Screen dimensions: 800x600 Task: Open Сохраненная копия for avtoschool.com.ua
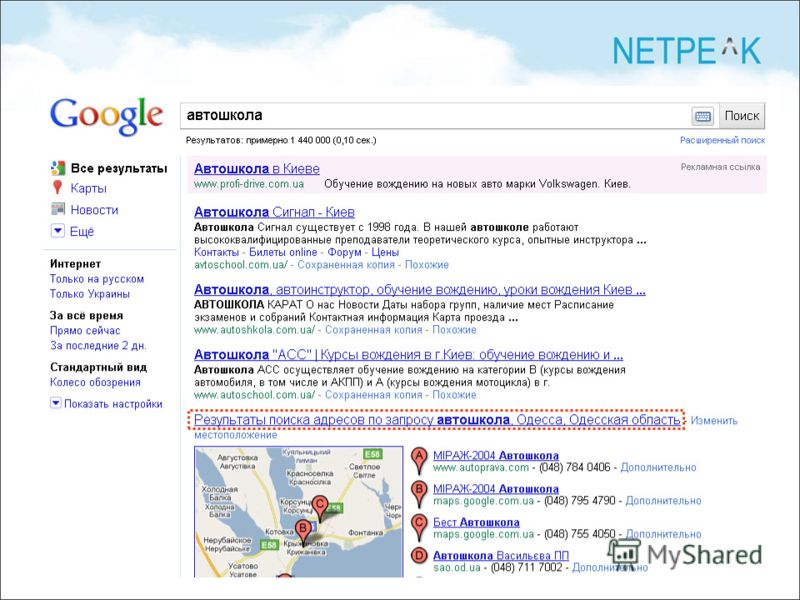pyautogui.click(x=346, y=265)
